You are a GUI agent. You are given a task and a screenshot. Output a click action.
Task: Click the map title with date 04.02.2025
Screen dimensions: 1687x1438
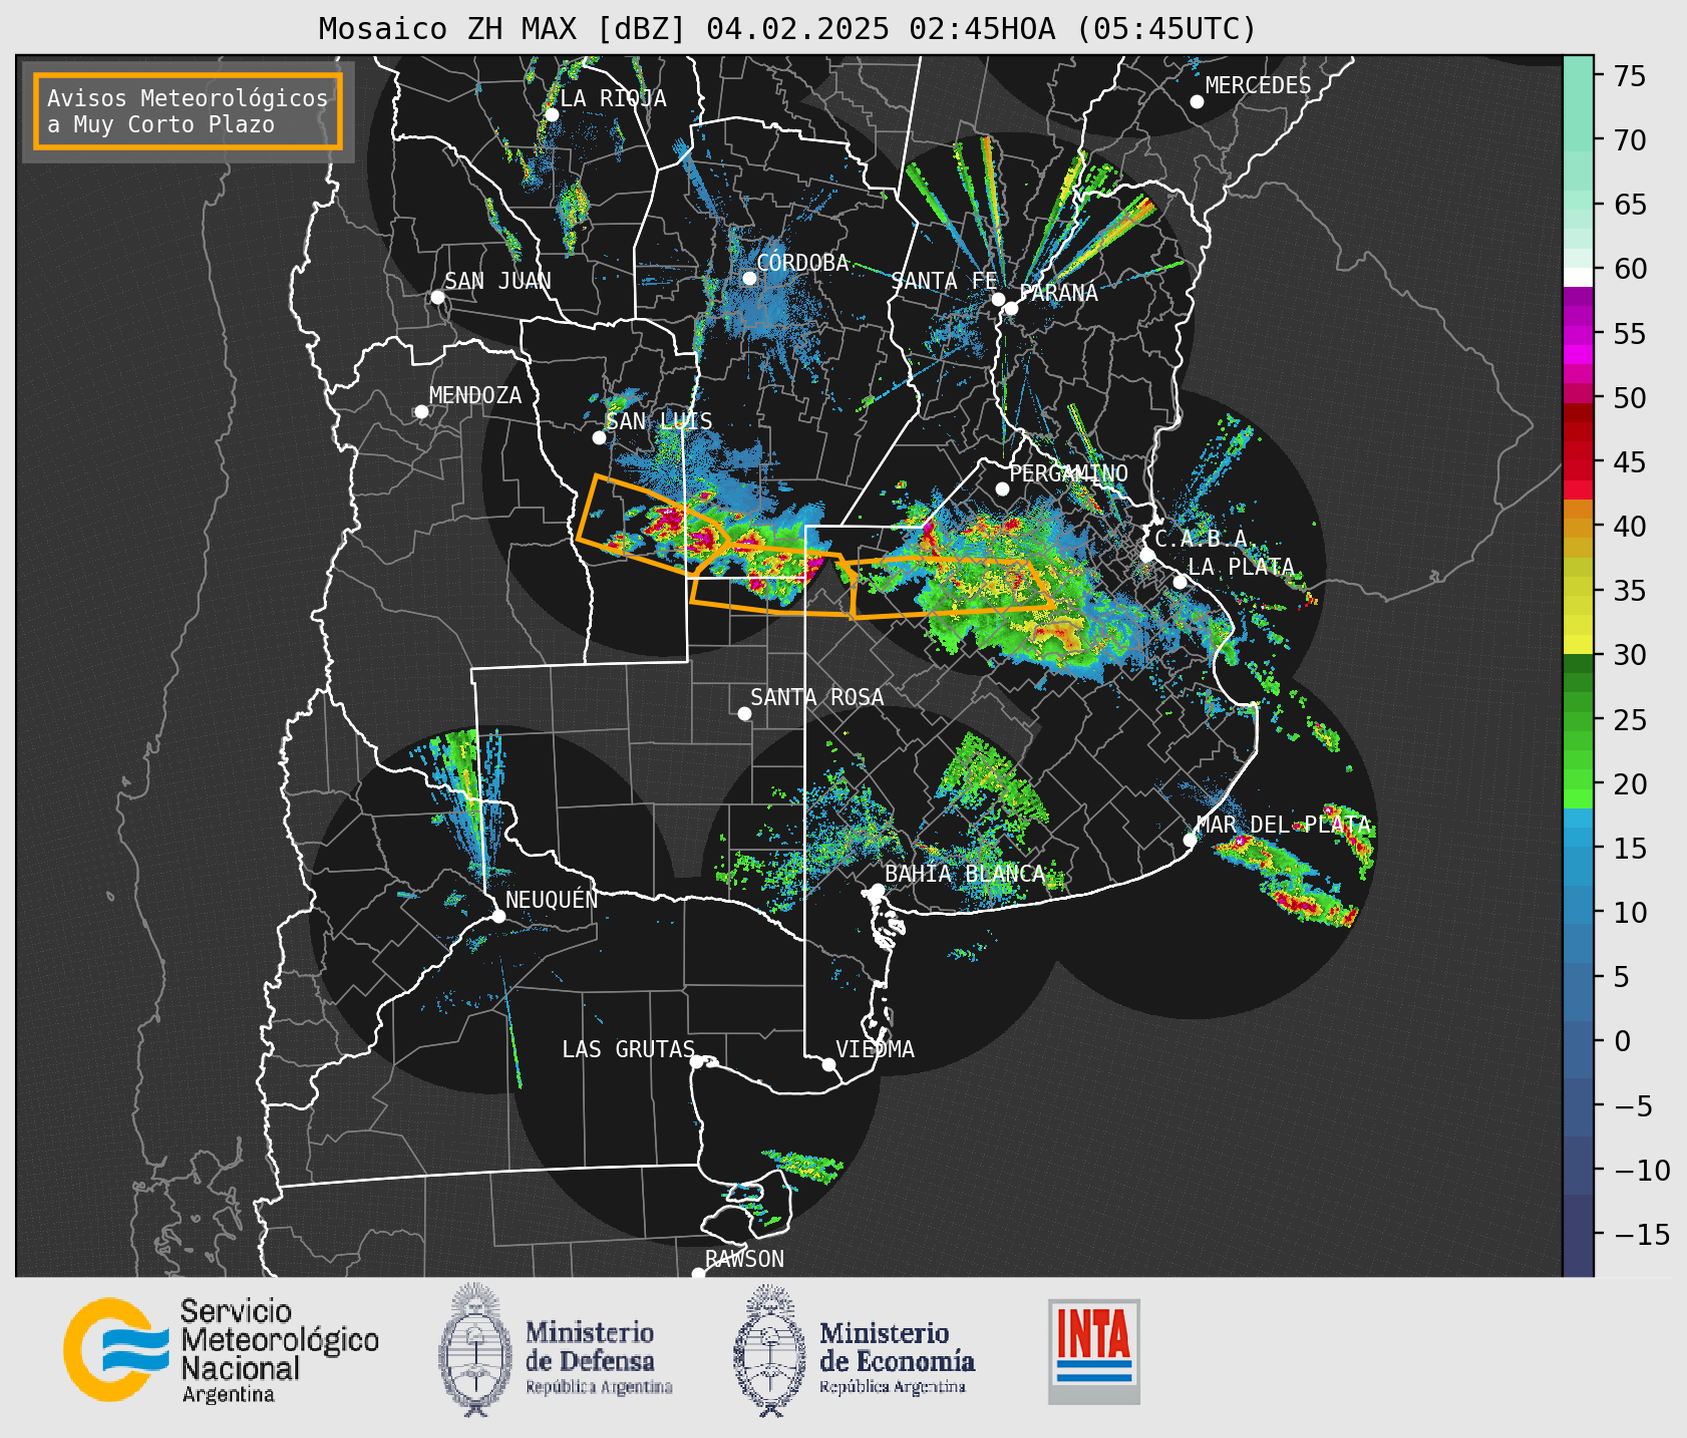[x=787, y=29]
